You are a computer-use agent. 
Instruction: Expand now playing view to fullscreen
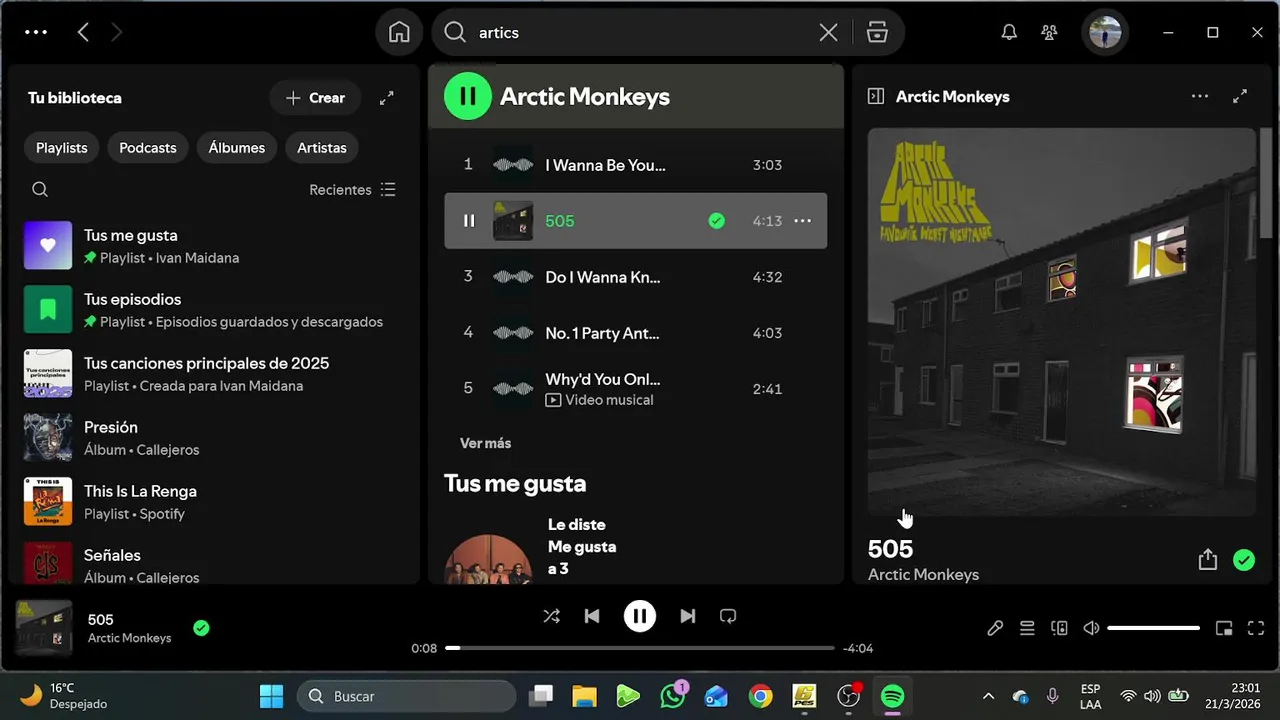(x=1240, y=97)
